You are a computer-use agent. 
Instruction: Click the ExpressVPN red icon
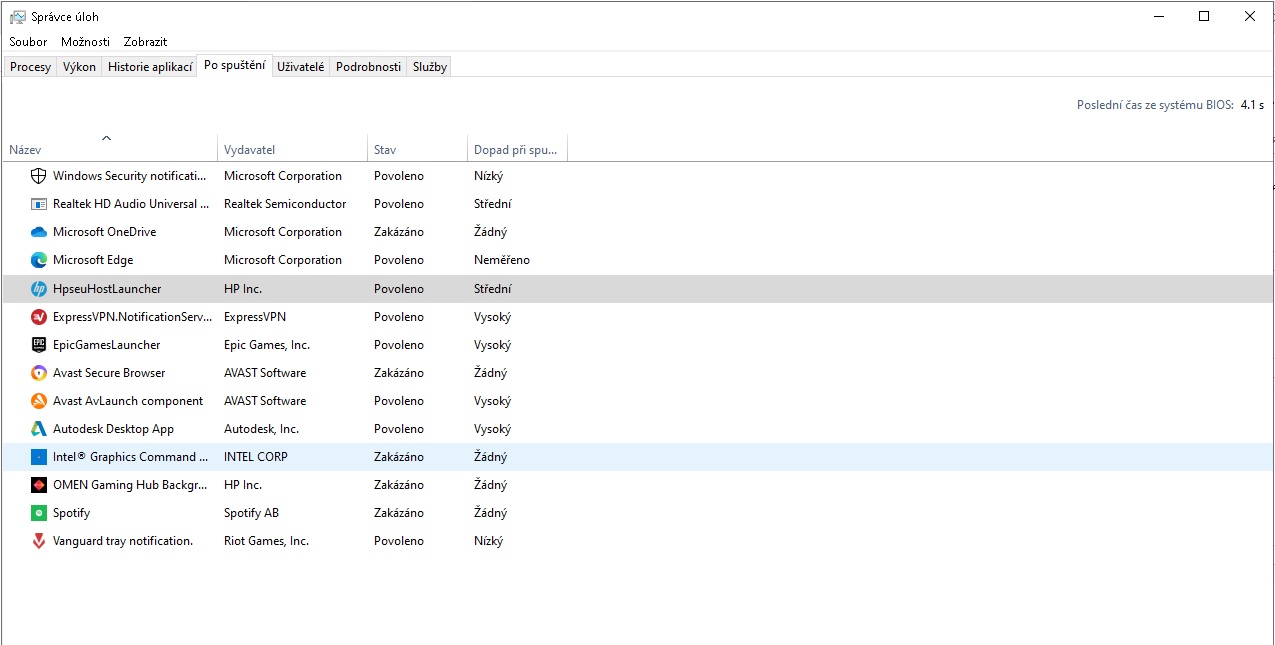click(39, 317)
